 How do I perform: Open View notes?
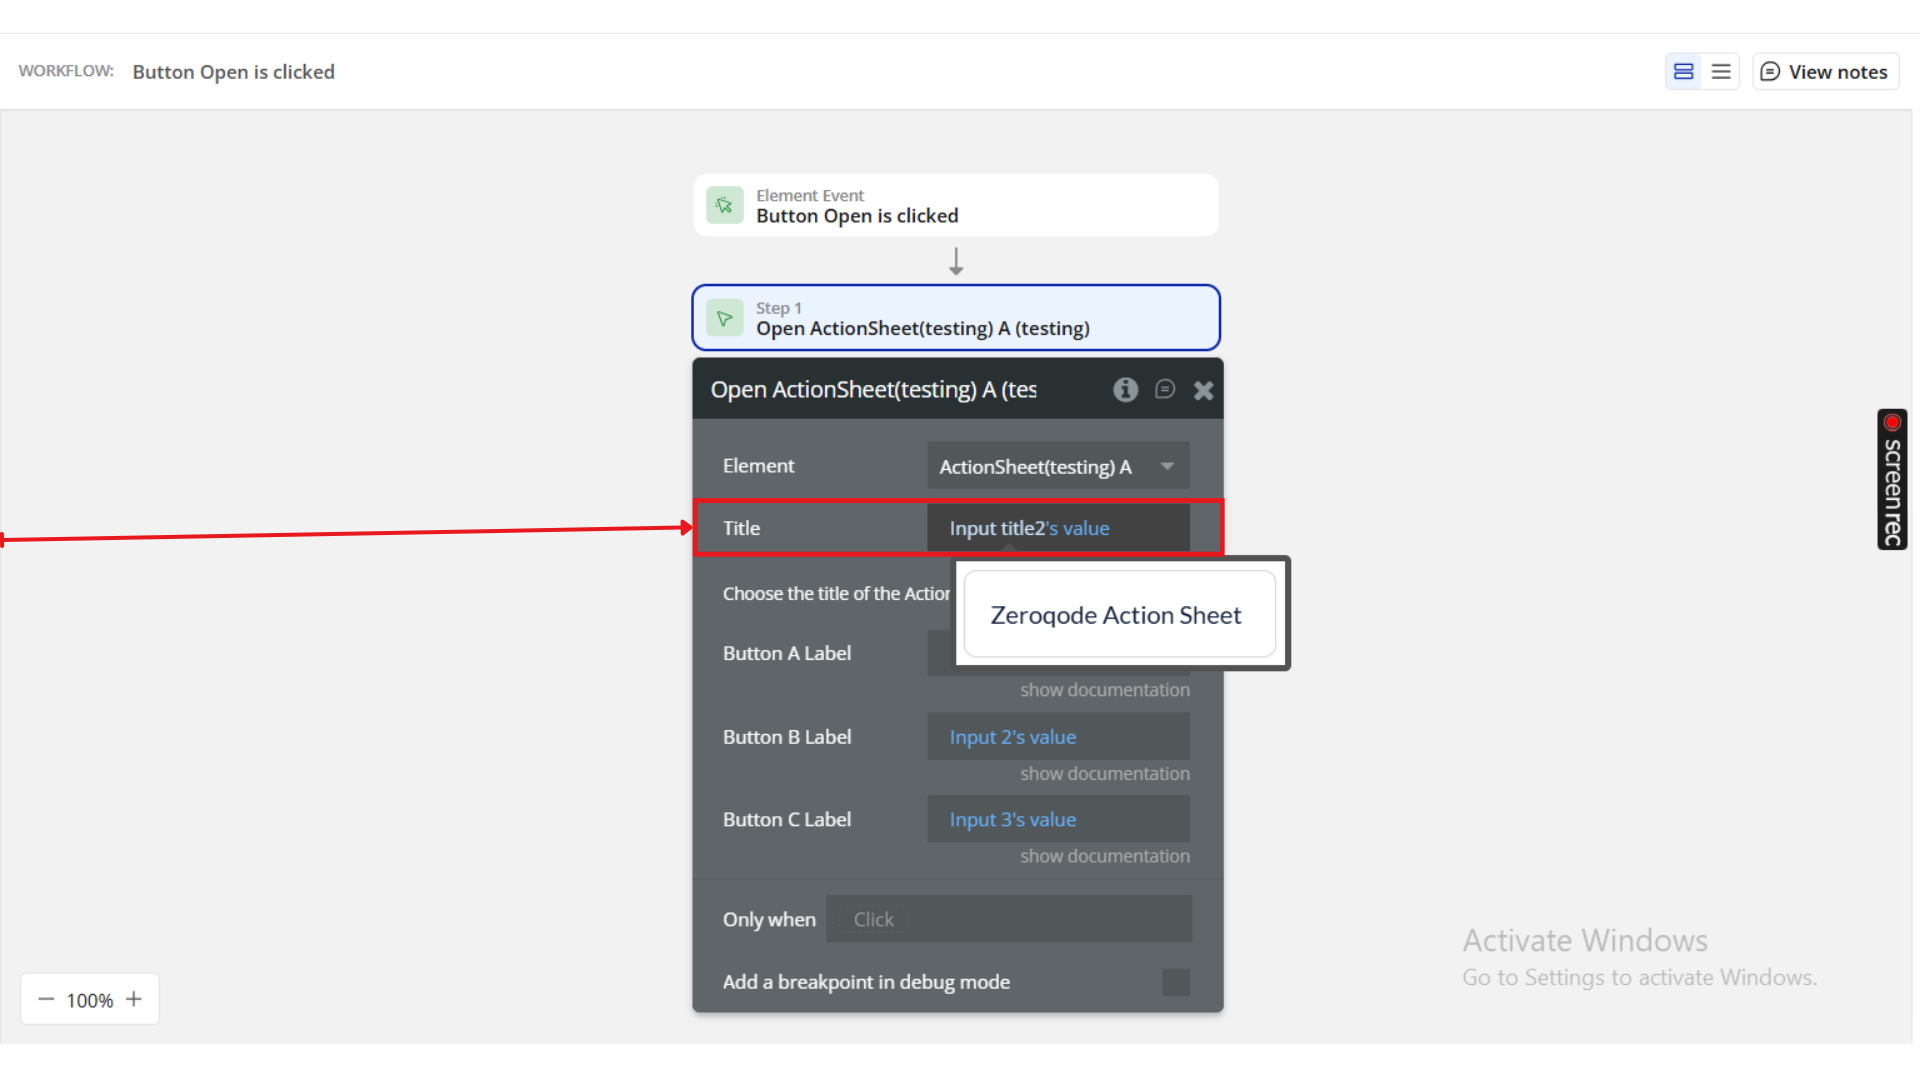tap(1825, 72)
